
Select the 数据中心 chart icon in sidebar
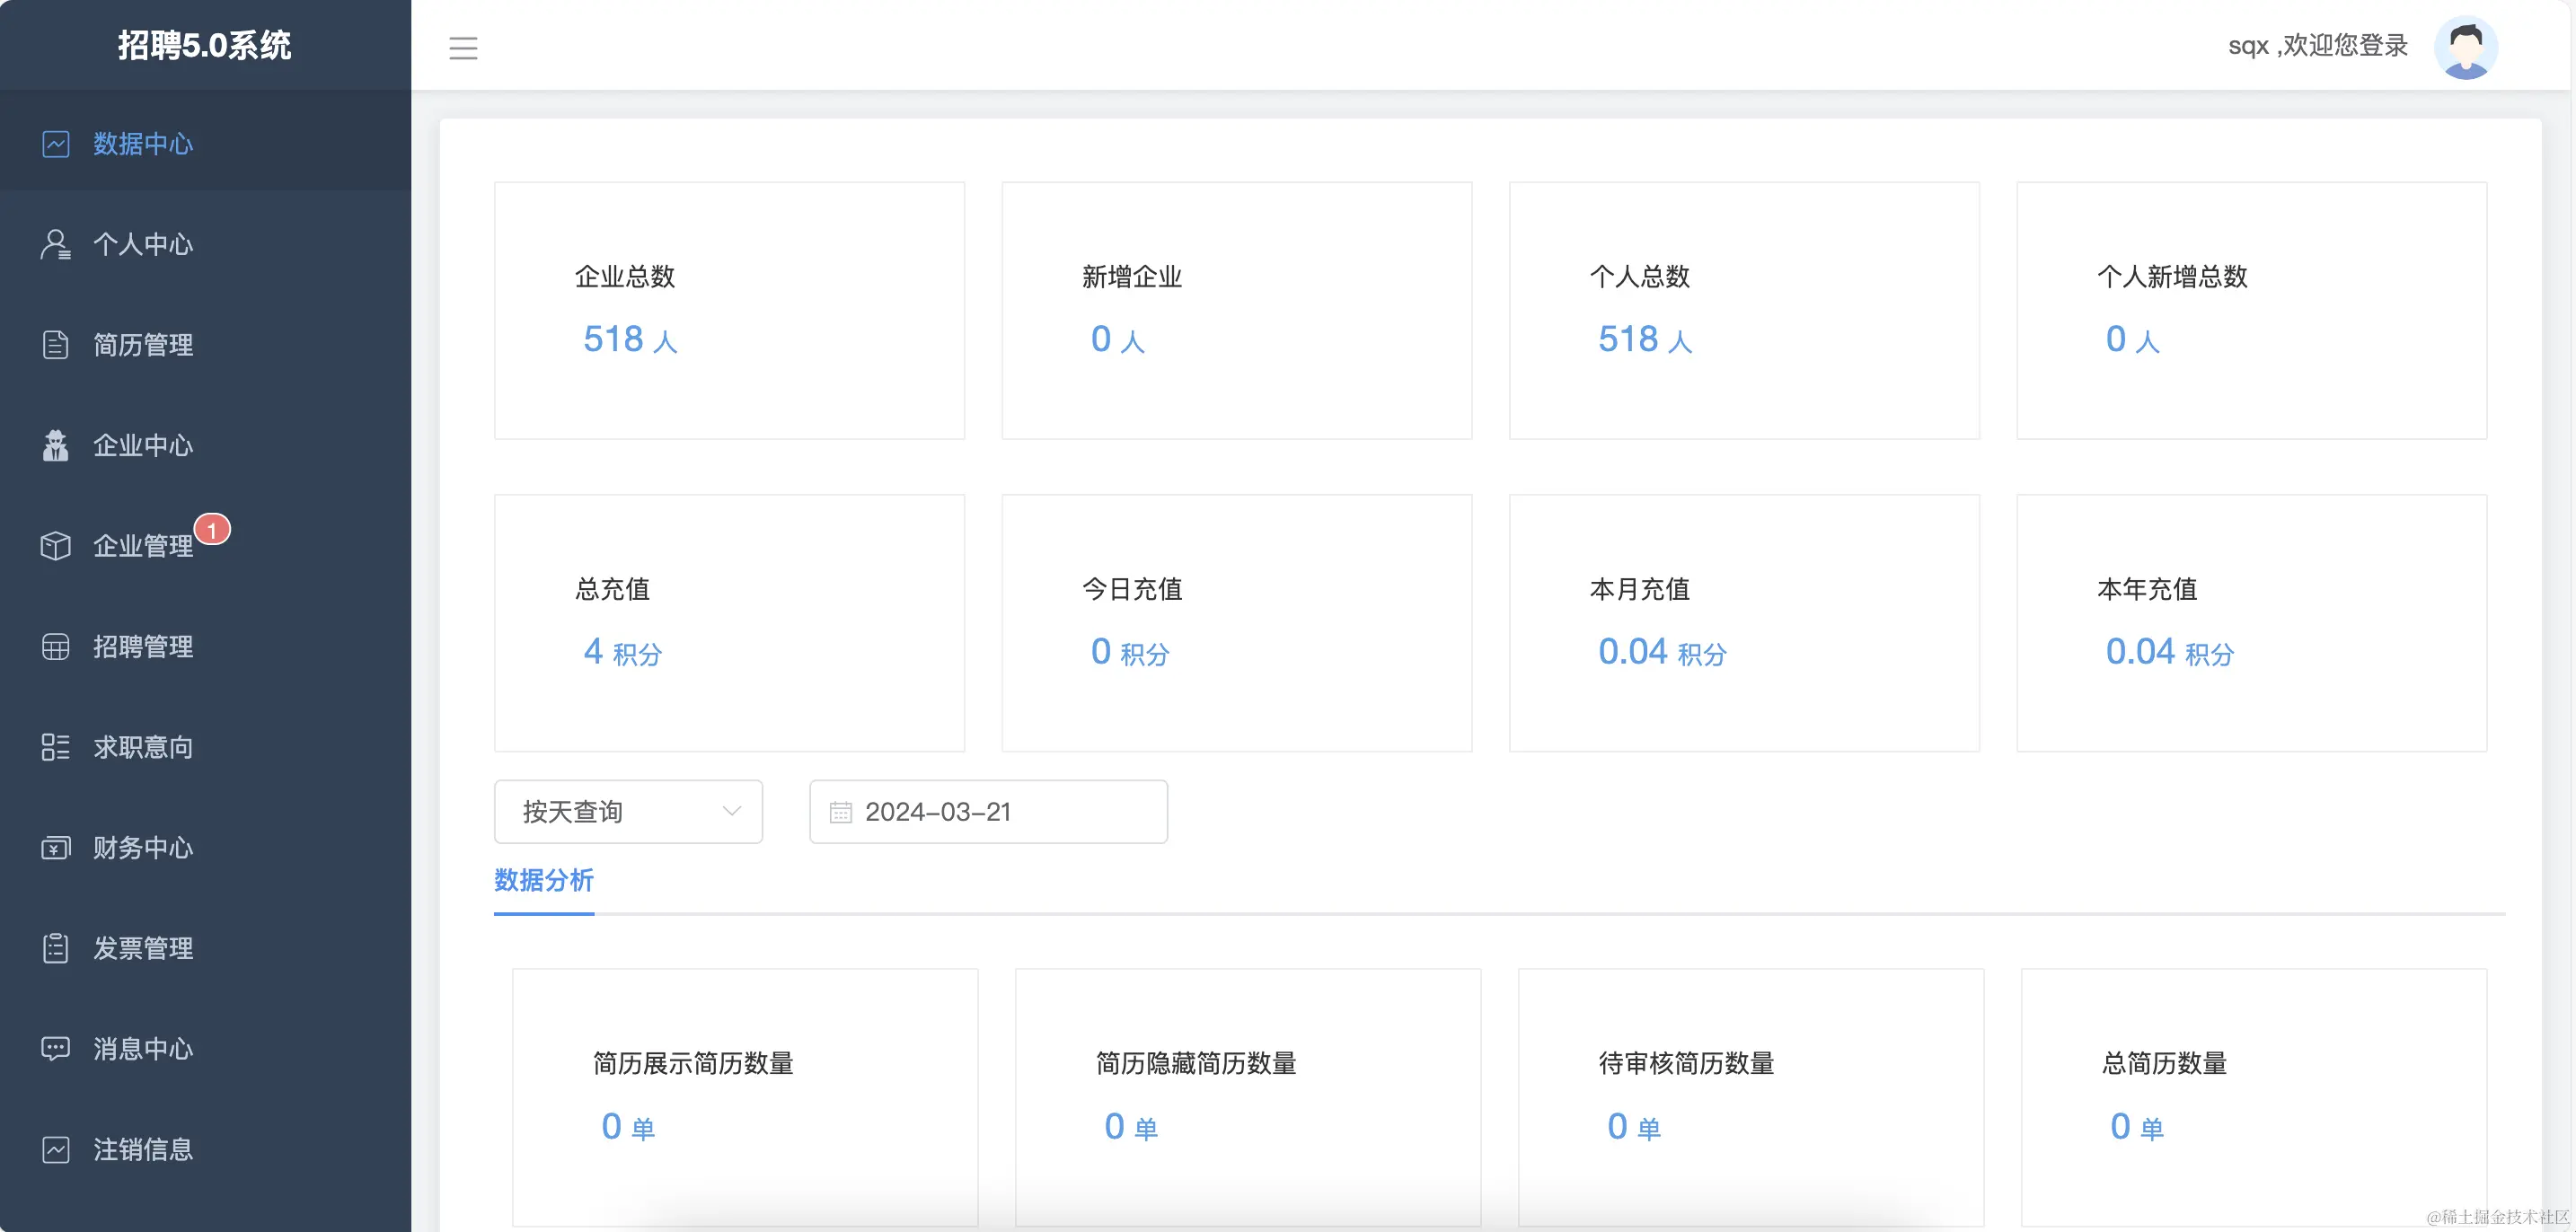(x=55, y=144)
